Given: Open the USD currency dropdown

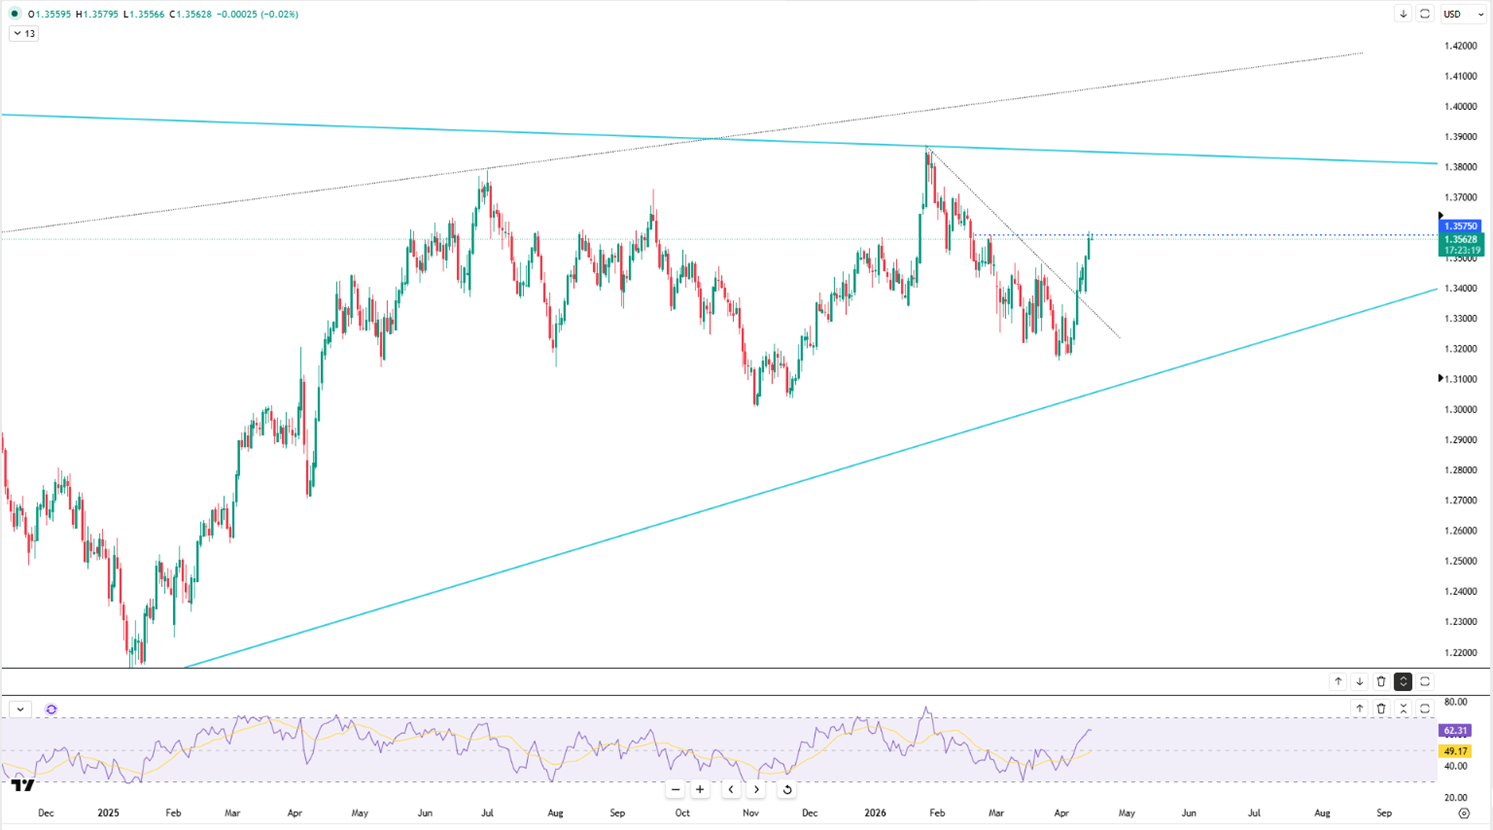Looking at the screenshot, I should point(1464,14).
